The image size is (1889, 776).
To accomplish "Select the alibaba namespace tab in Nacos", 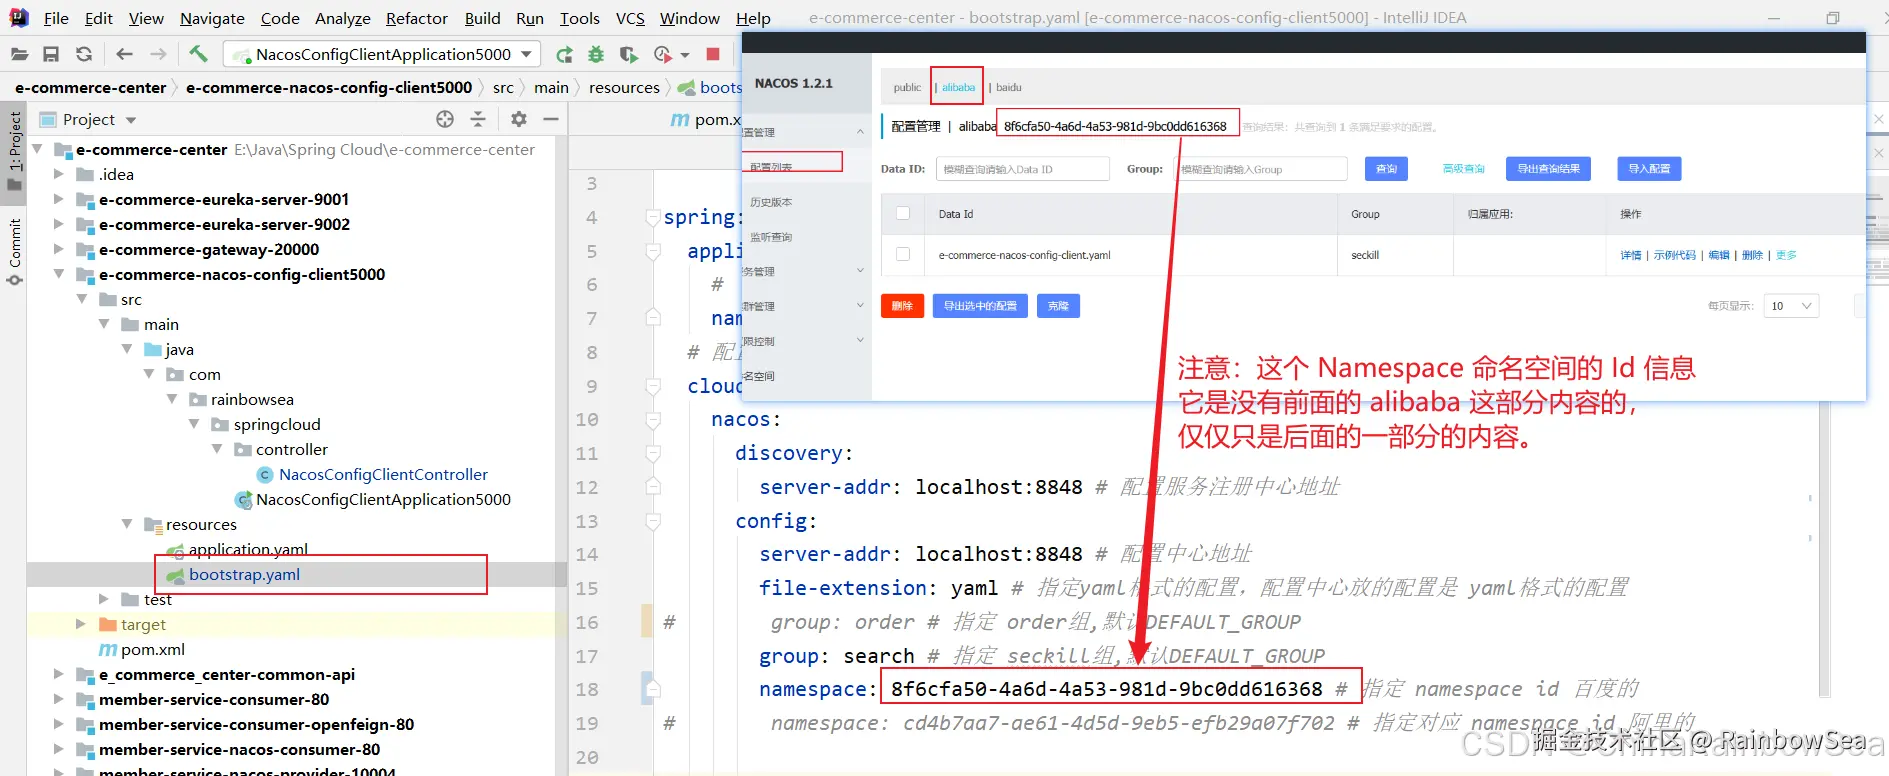I will pyautogui.click(x=958, y=87).
